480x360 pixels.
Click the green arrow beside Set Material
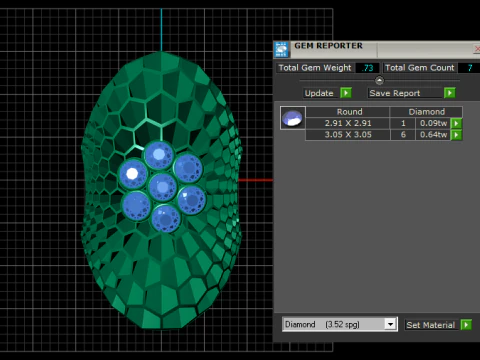point(466,325)
